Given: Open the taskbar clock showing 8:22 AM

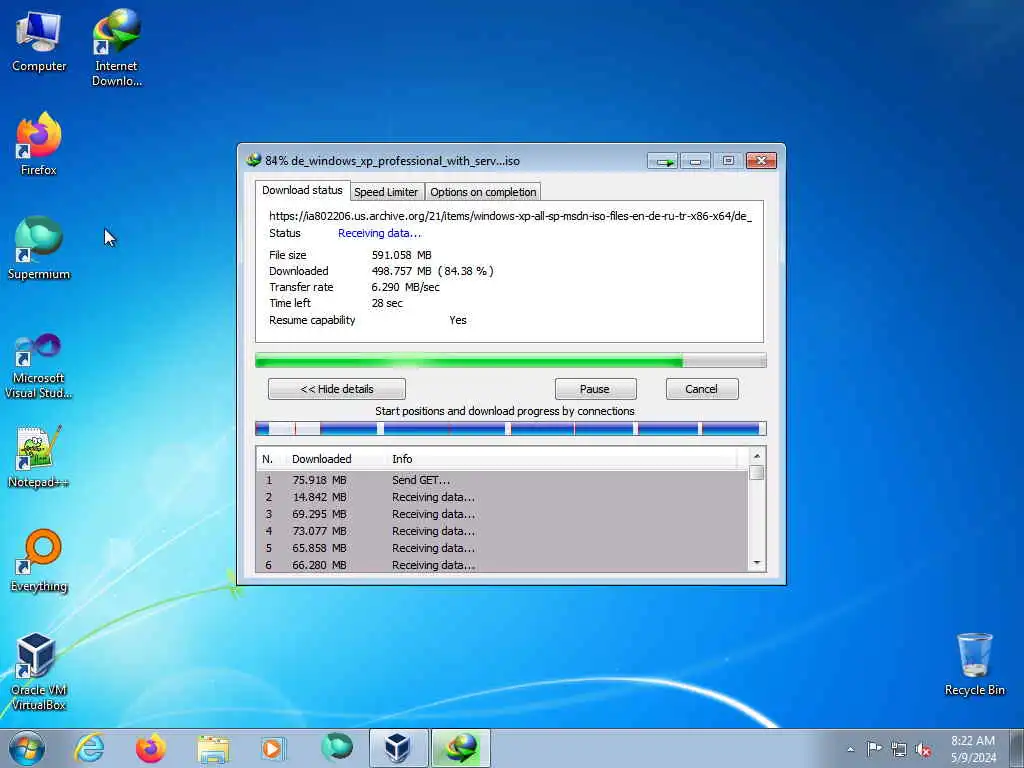Looking at the screenshot, I should 973,749.
